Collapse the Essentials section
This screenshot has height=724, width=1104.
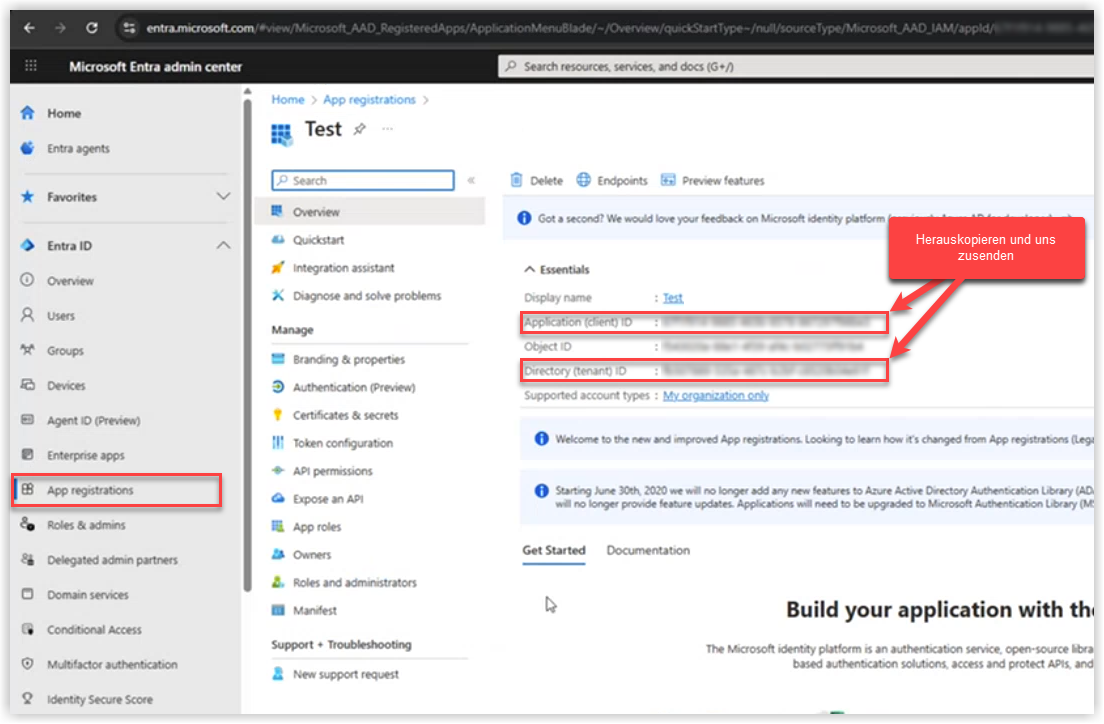point(529,269)
